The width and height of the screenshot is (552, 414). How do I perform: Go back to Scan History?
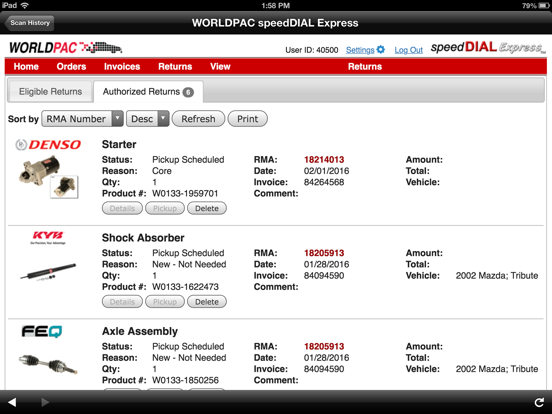pyautogui.click(x=30, y=23)
